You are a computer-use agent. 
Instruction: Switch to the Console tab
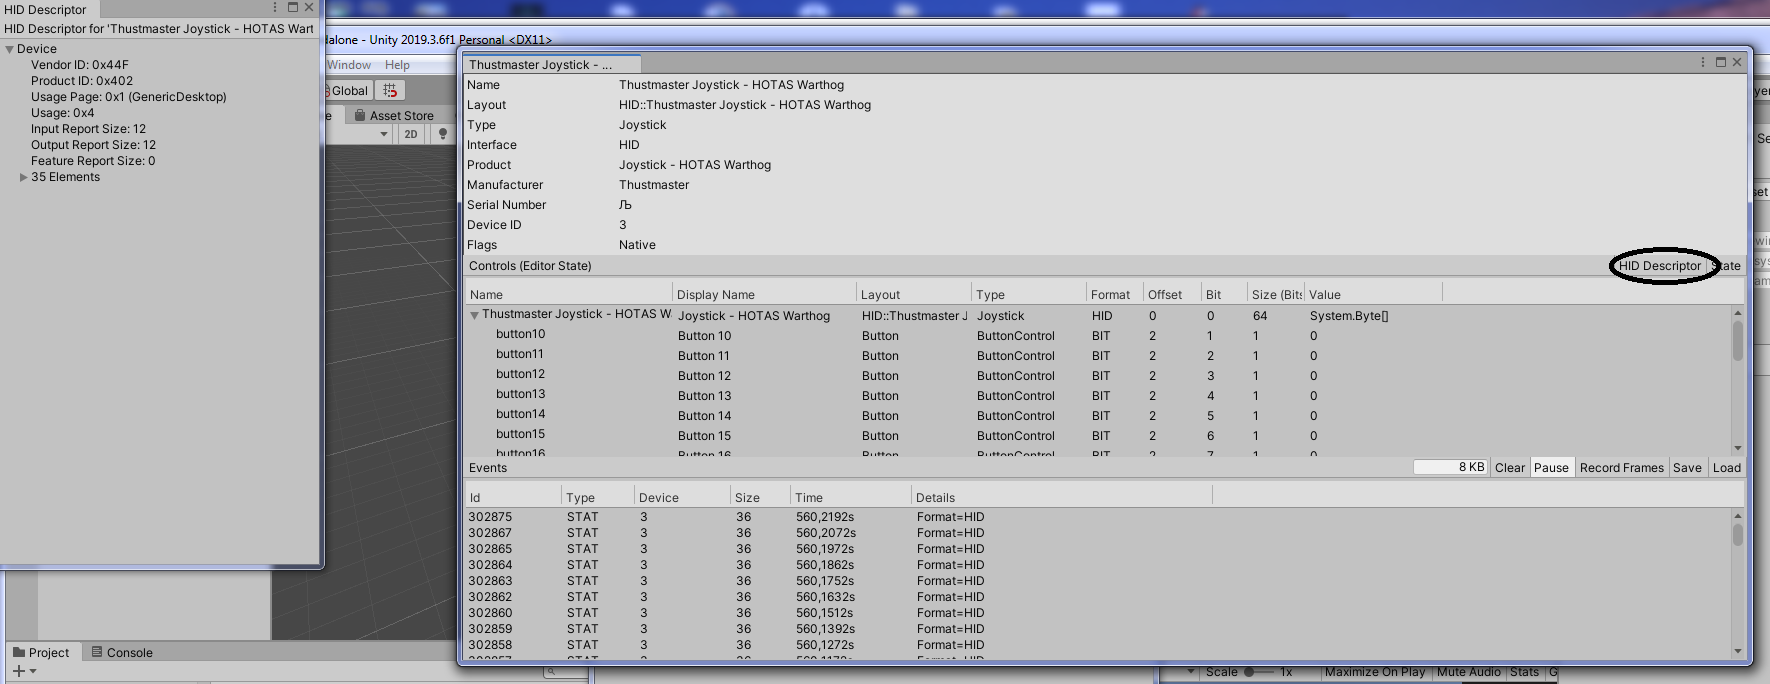[121, 652]
